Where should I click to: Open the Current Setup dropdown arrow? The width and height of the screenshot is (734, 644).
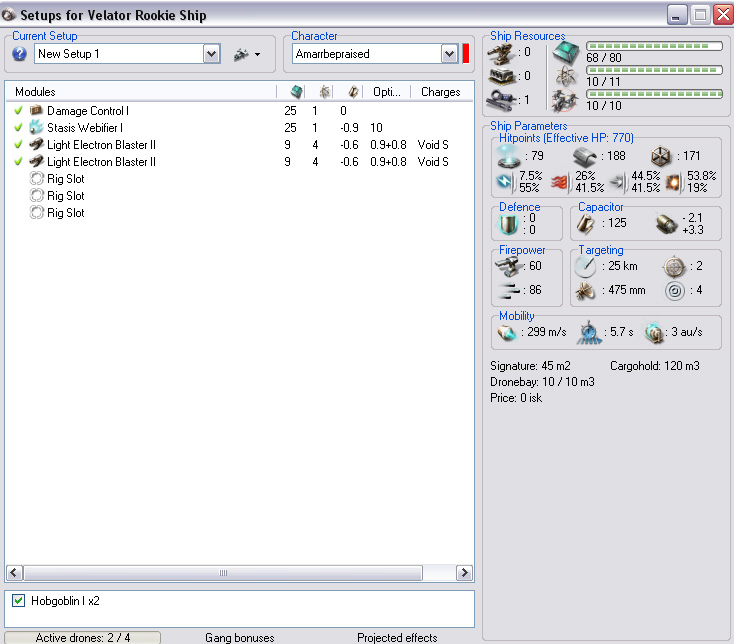pyautogui.click(x=212, y=54)
